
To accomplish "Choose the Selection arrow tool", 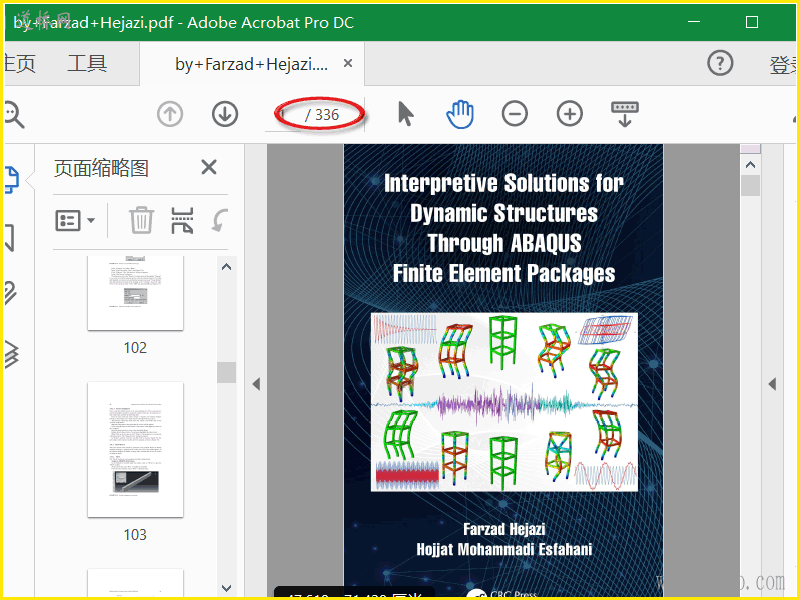I will pyautogui.click(x=406, y=114).
